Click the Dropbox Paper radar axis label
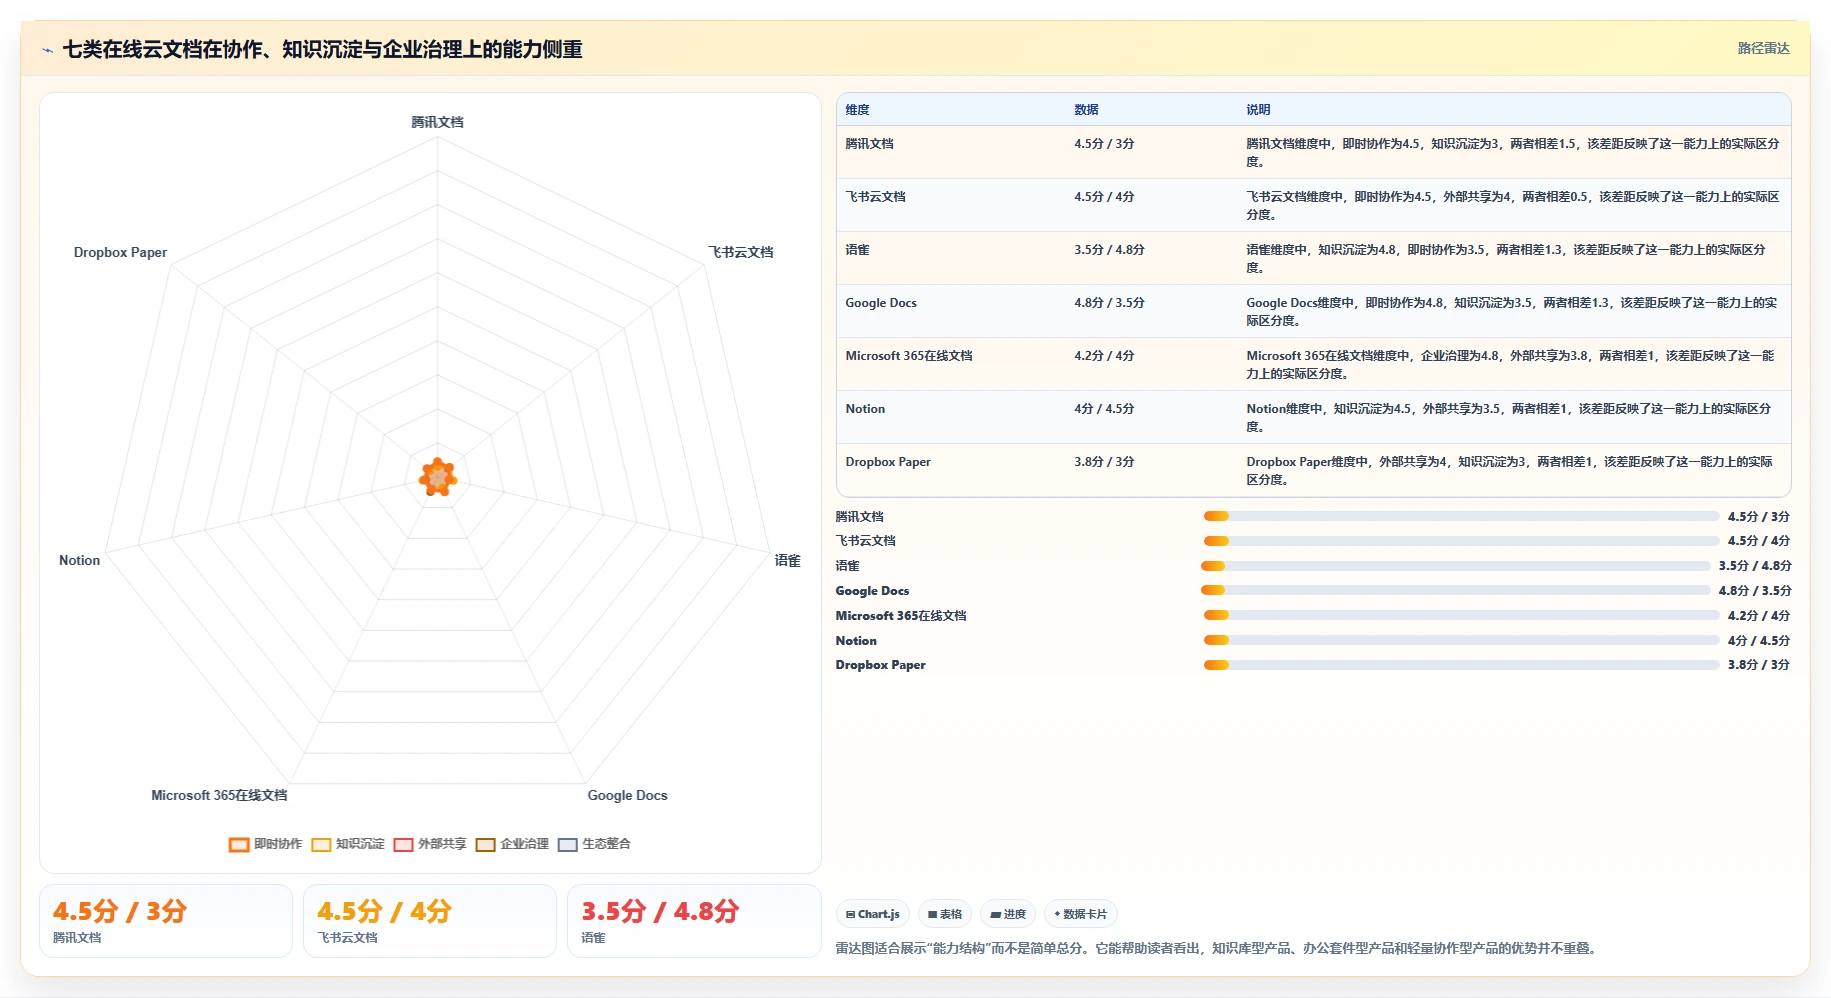 [x=120, y=253]
